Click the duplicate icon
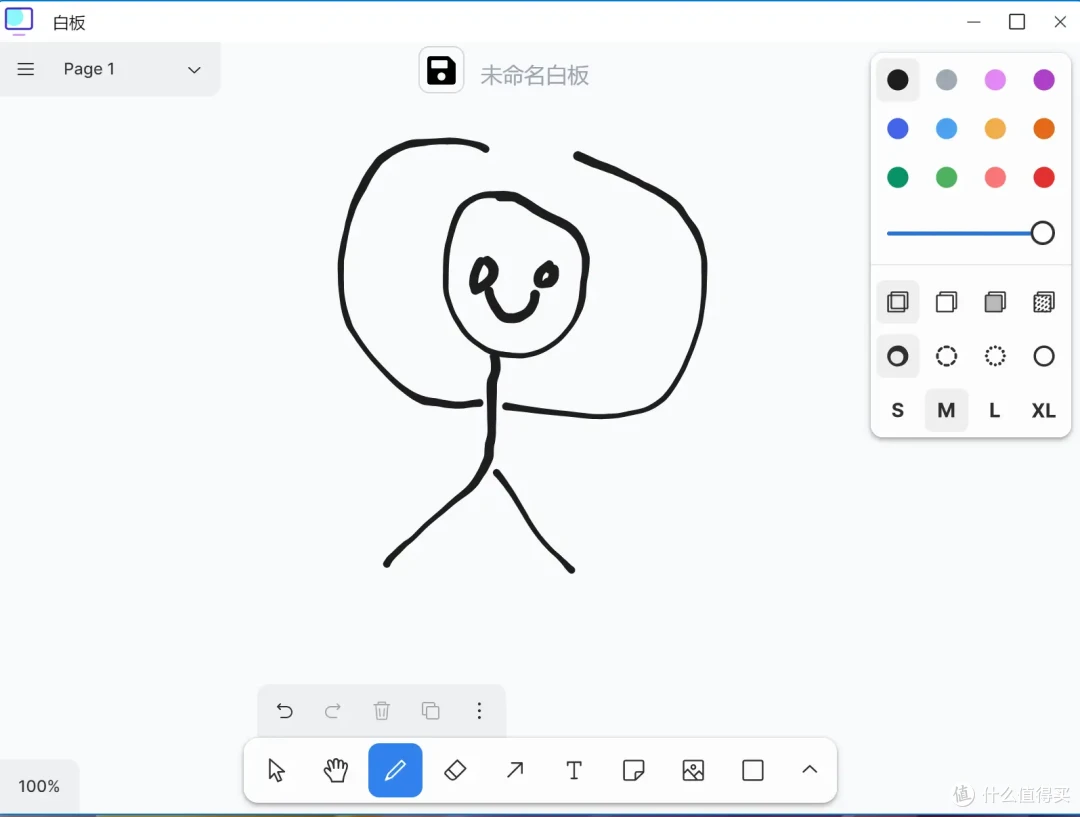1080x817 pixels. click(430, 710)
